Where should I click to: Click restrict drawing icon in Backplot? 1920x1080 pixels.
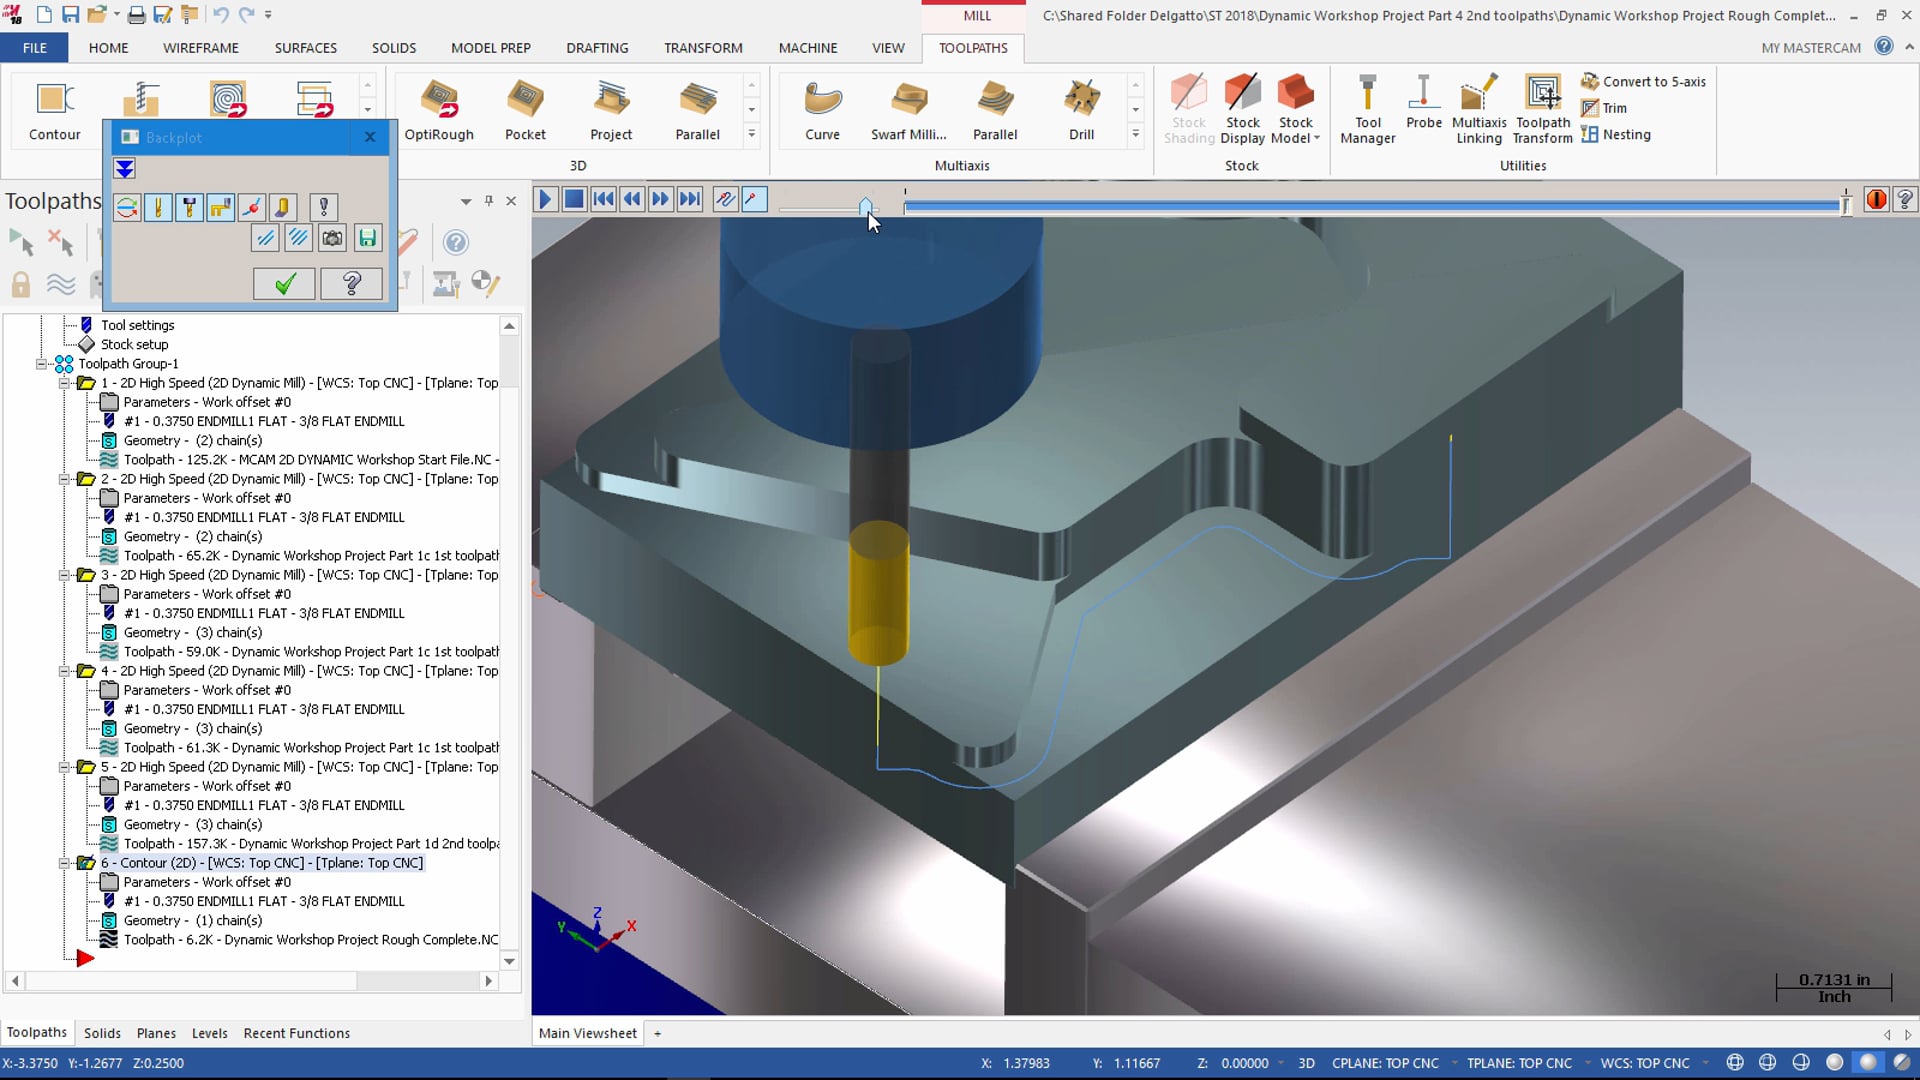(265, 238)
